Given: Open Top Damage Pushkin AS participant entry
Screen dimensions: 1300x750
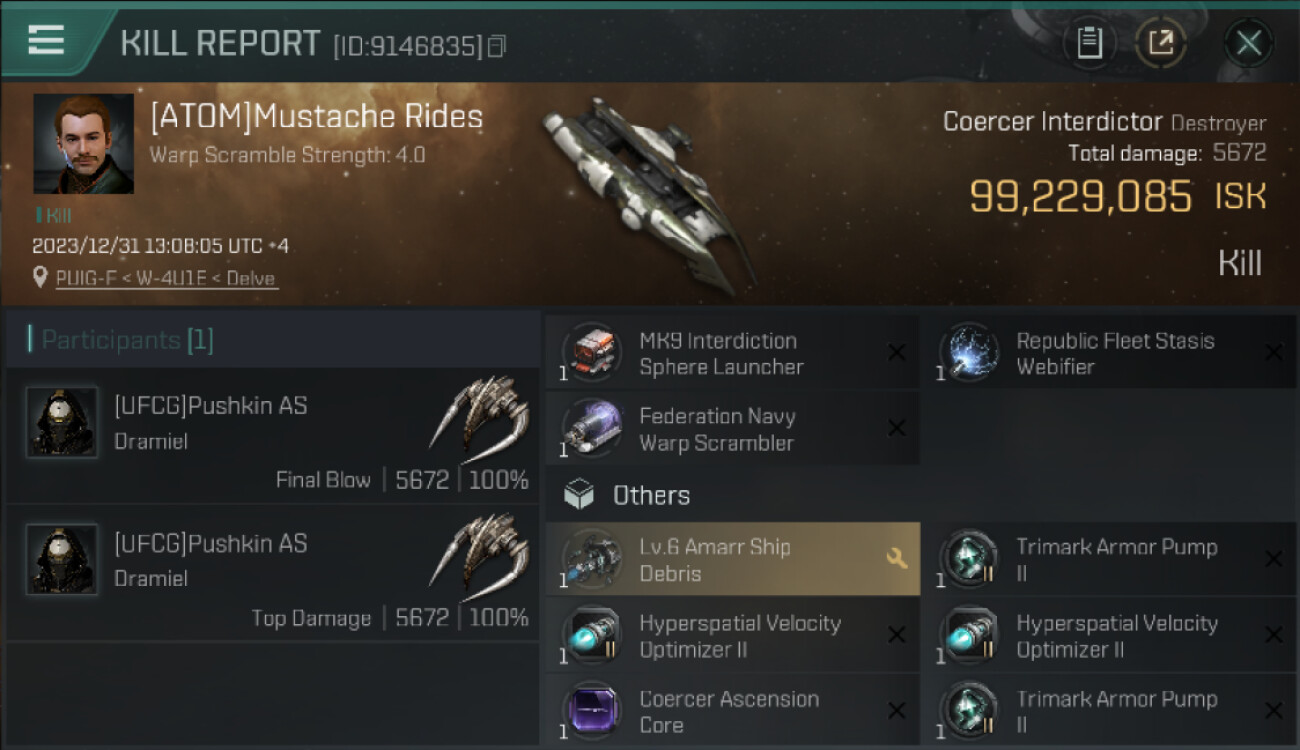Looking at the screenshot, I should click(x=272, y=574).
